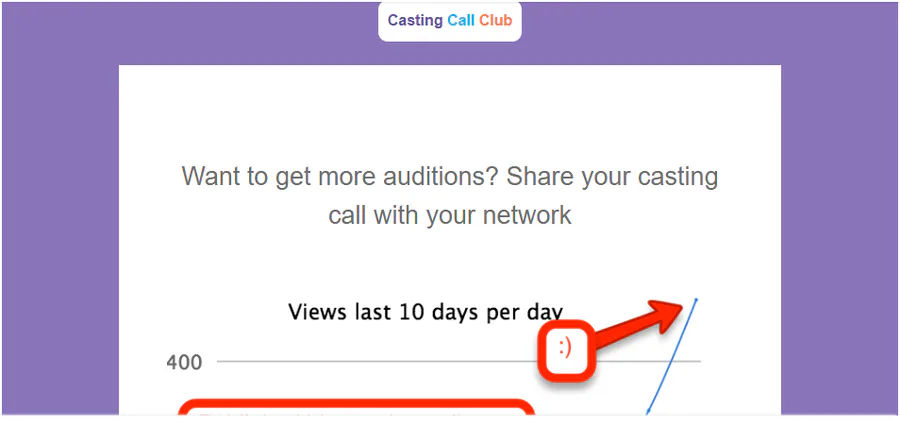Click the "Views last 10 days per day" chart title
Image resolution: width=900 pixels, height=425 pixels.
pos(425,312)
